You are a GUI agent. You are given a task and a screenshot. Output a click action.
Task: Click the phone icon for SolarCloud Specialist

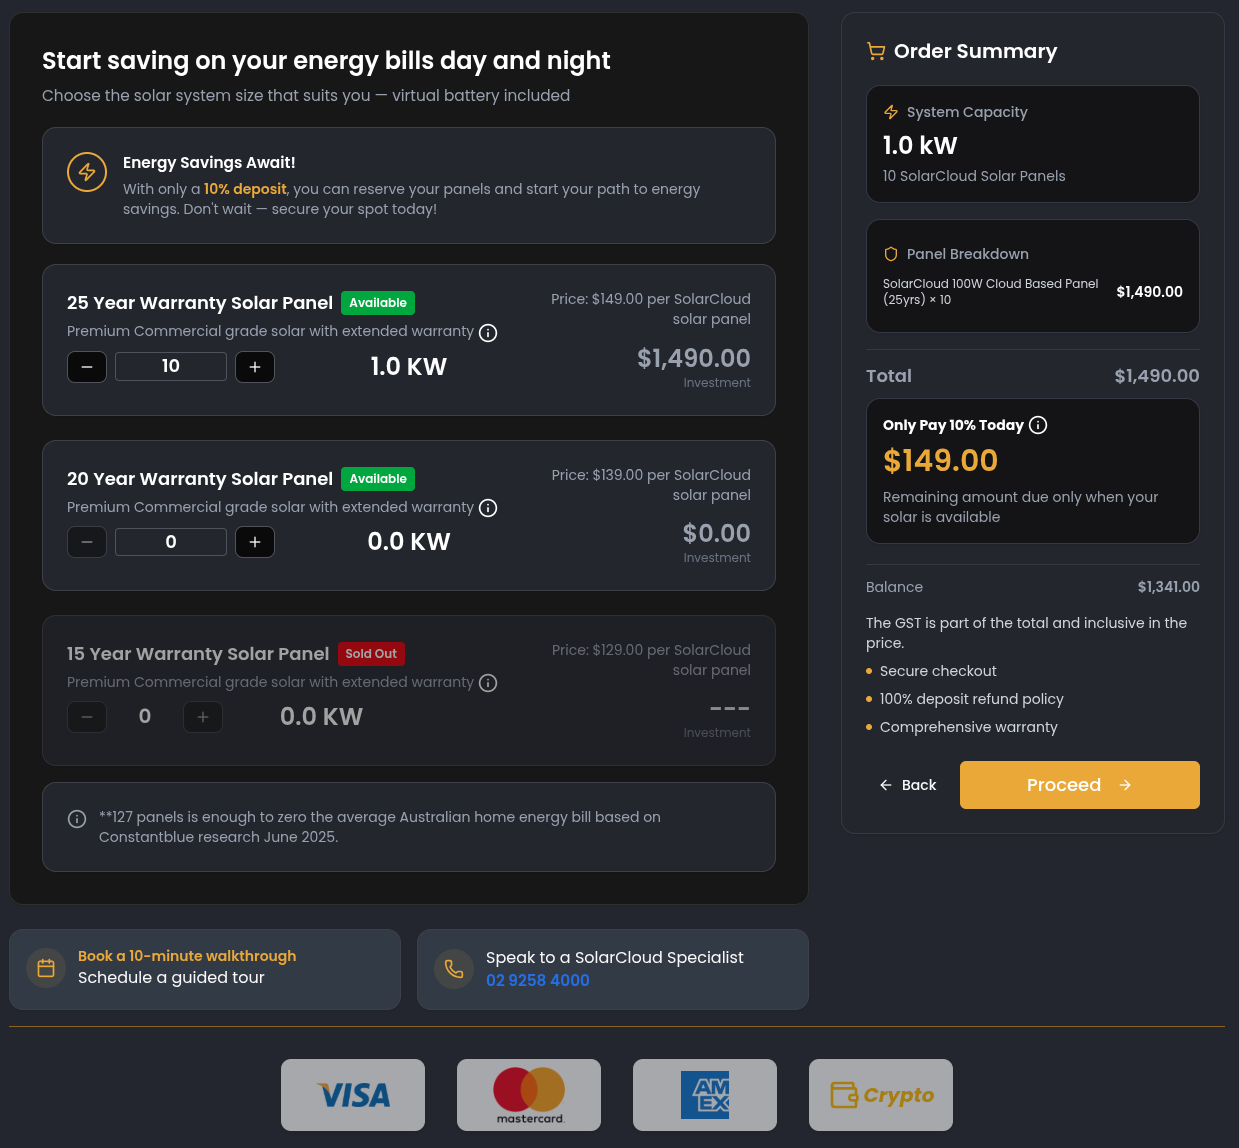[454, 968]
